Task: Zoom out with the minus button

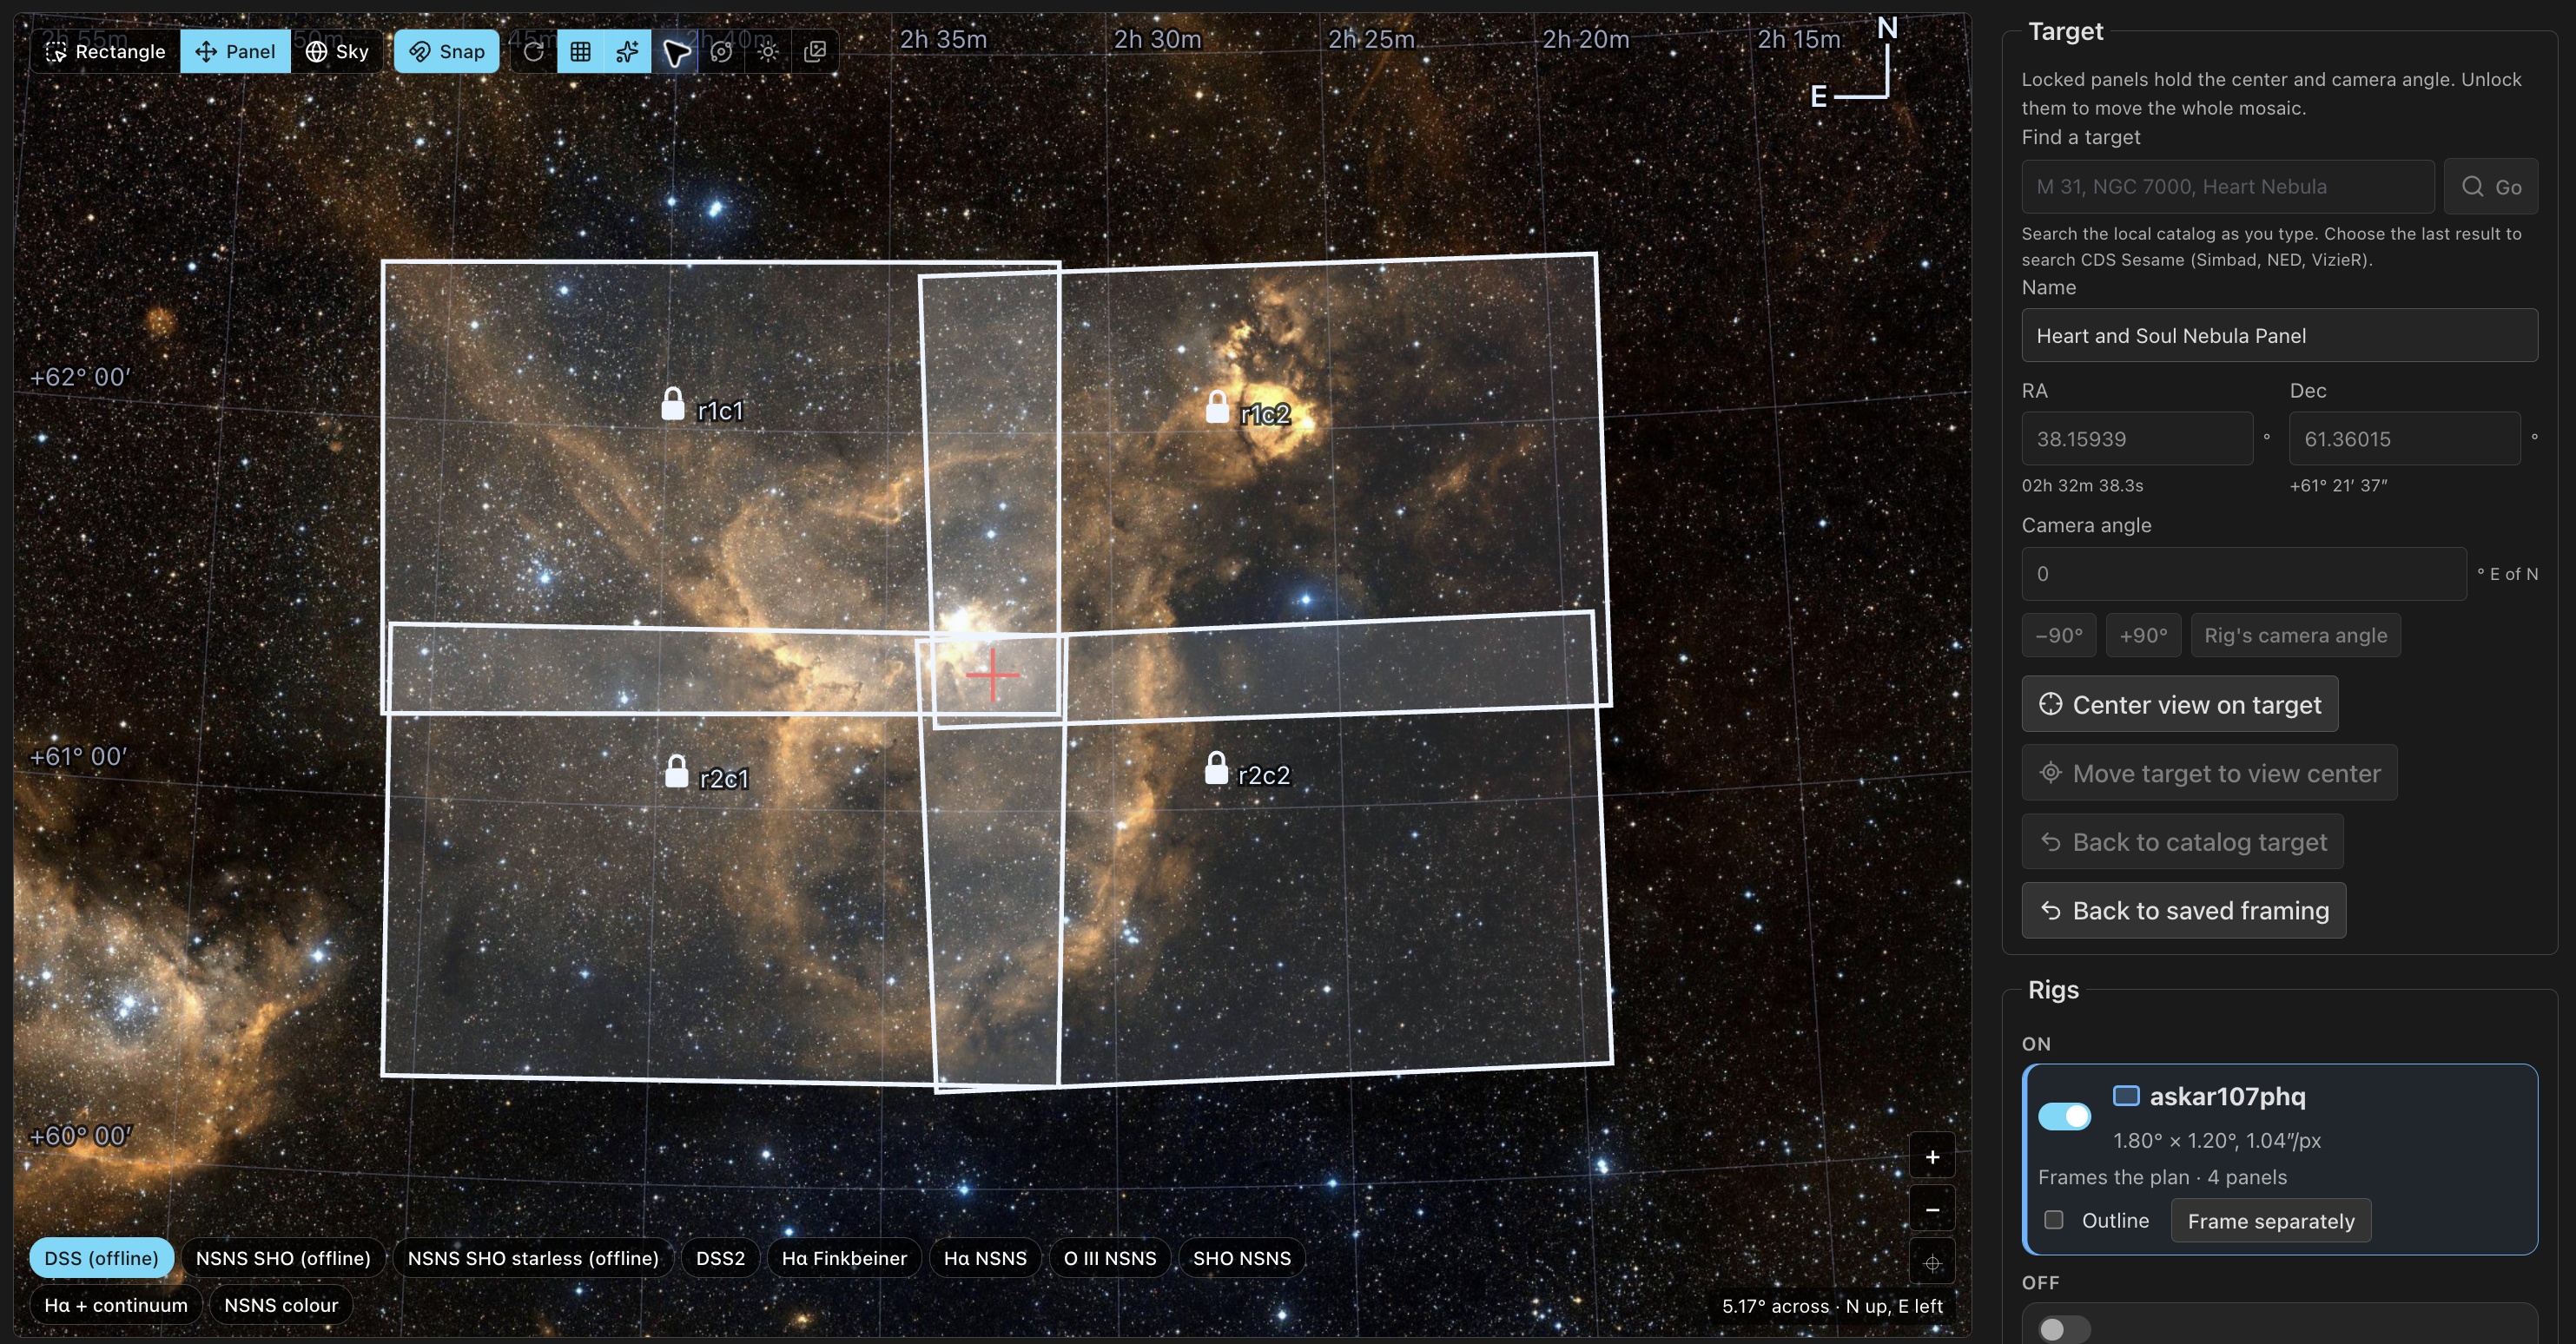Action: [1932, 1209]
